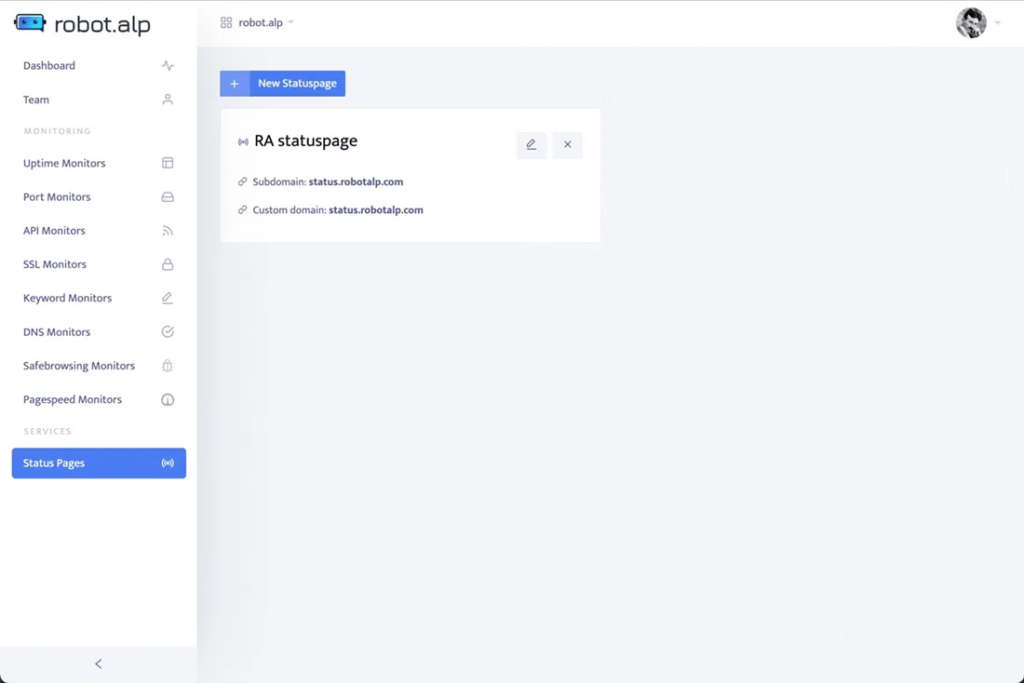Collapse the sidebar with the left chevron
The width and height of the screenshot is (1024, 683).
98,664
